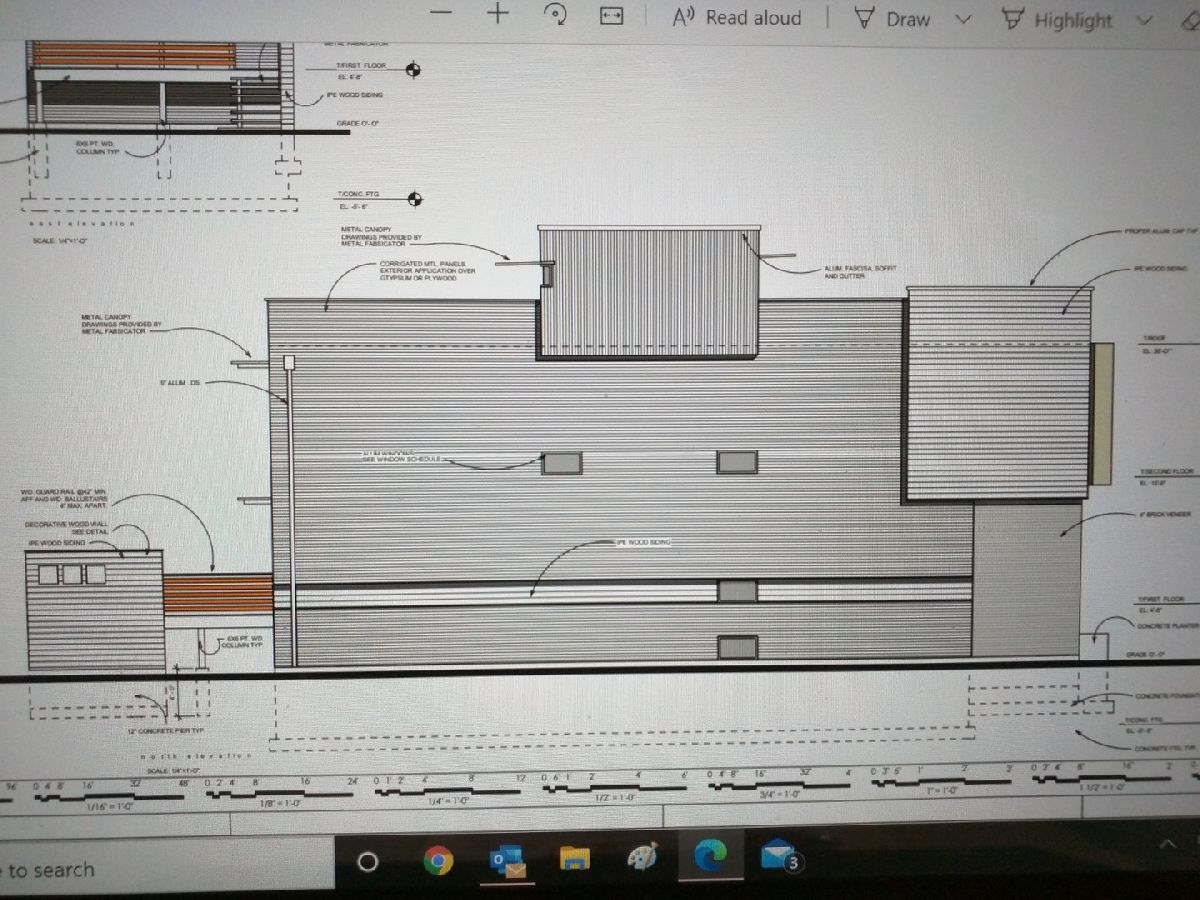Viewport: 1200px width, 900px height.
Task: Open File Explorer from the taskbar
Action: tap(574, 858)
